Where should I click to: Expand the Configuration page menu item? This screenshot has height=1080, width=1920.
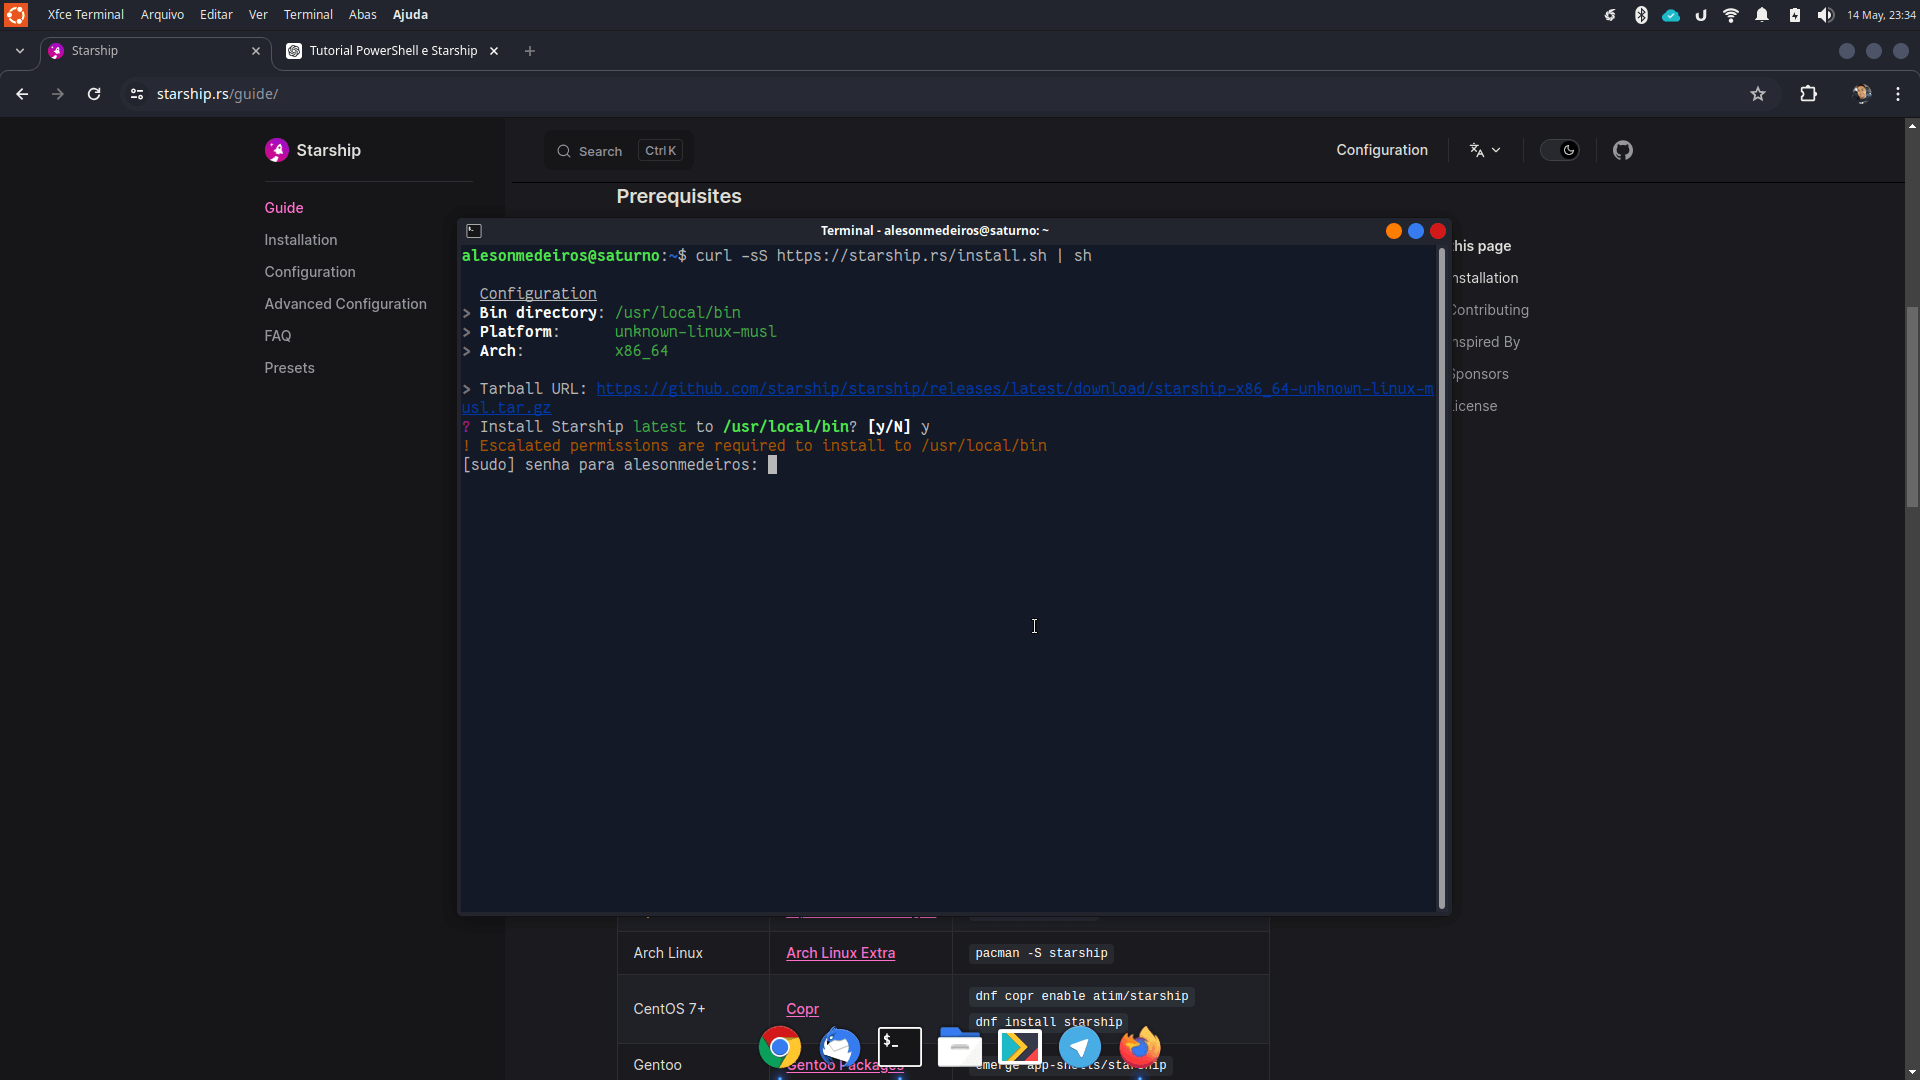[x=310, y=272]
